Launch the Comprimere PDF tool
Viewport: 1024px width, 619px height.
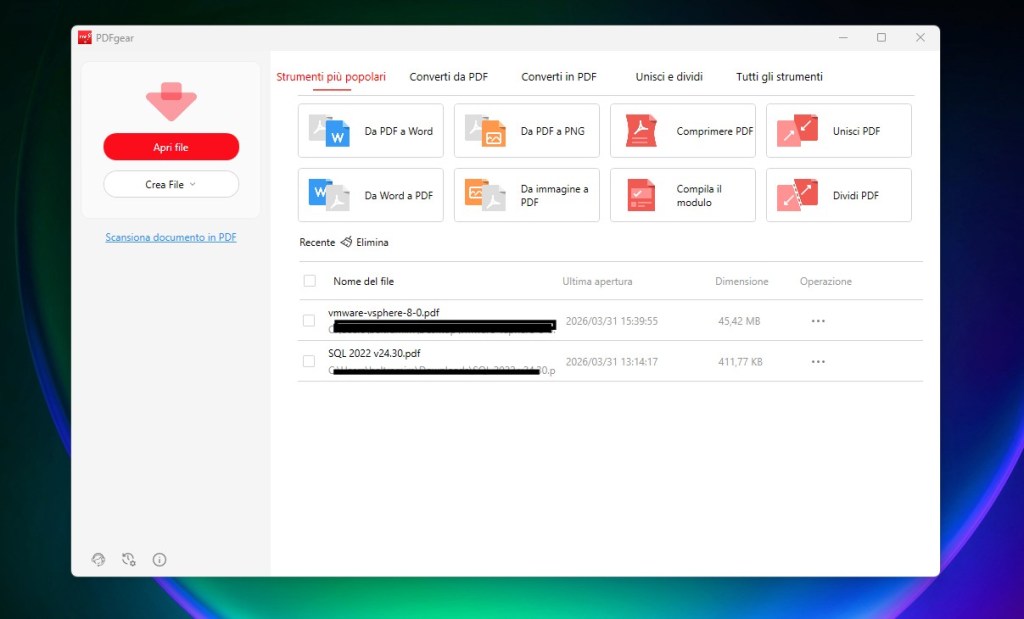click(x=682, y=130)
